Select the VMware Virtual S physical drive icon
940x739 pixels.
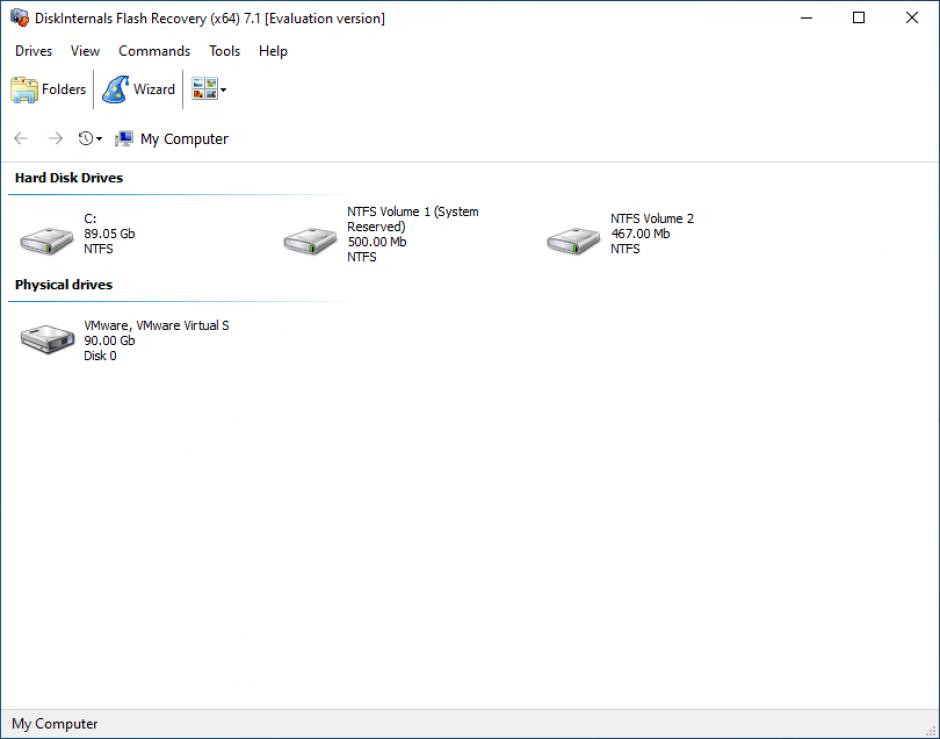pyautogui.click(x=47, y=339)
